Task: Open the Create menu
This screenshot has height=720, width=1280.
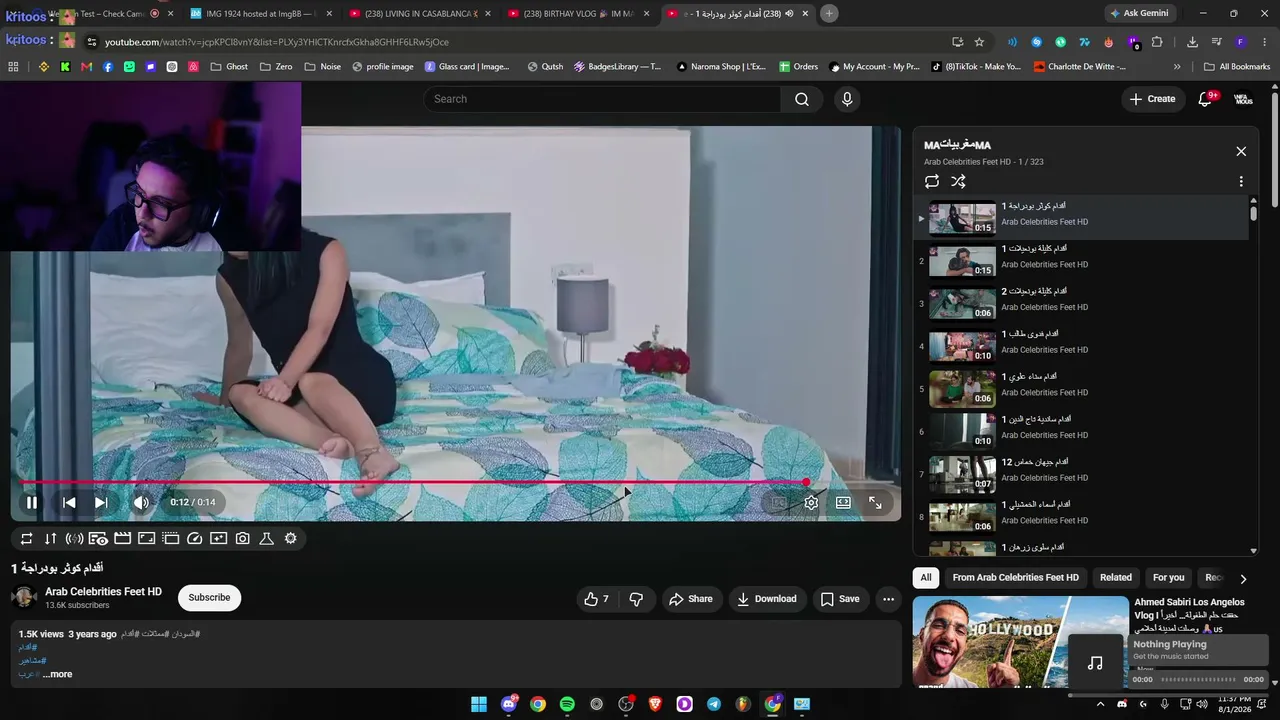Action: pyautogui.click(x=1152, y=99)
